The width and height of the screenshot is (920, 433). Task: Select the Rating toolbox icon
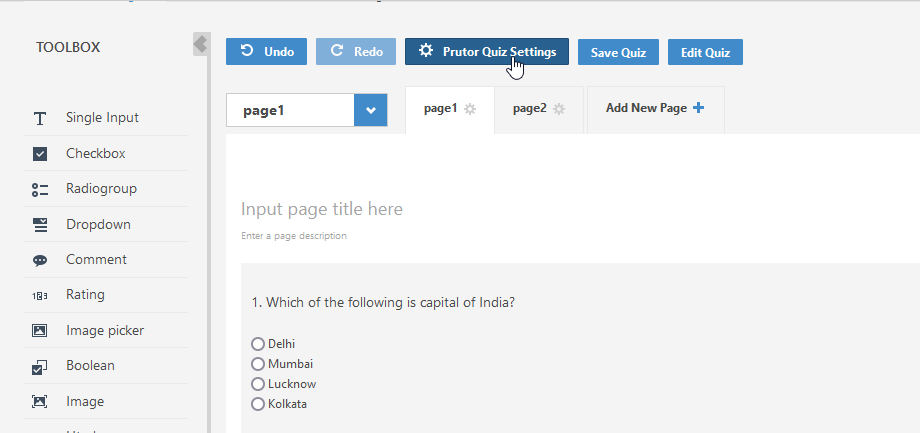pos(40,295)
